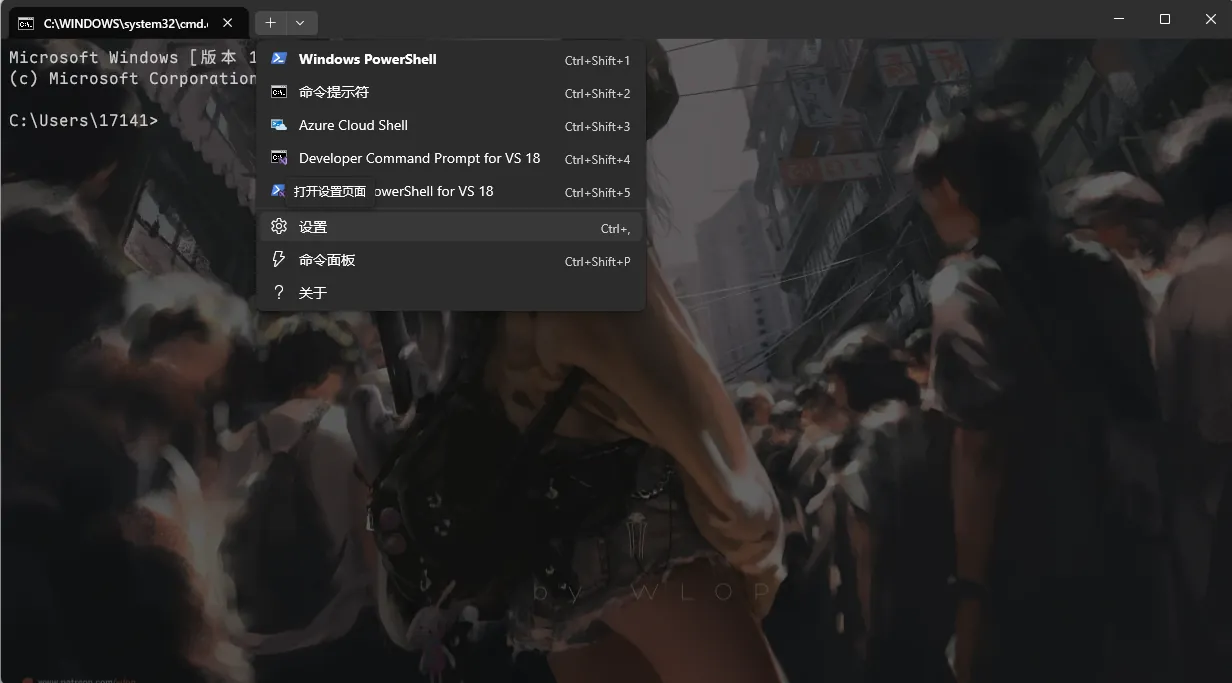Open the 关于 dialog
Screen dimensions: 1232x683
pyautogui.click(x=450, y=293)
